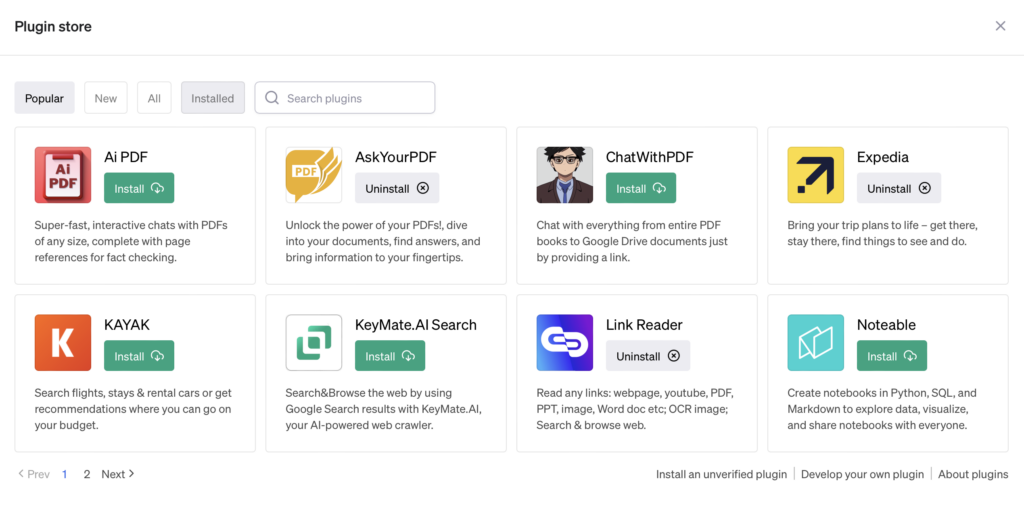Click description starting 'Super-fast, interactive chats'
The height and width of the screenshot is (508, 1024).
coord(131,241)
